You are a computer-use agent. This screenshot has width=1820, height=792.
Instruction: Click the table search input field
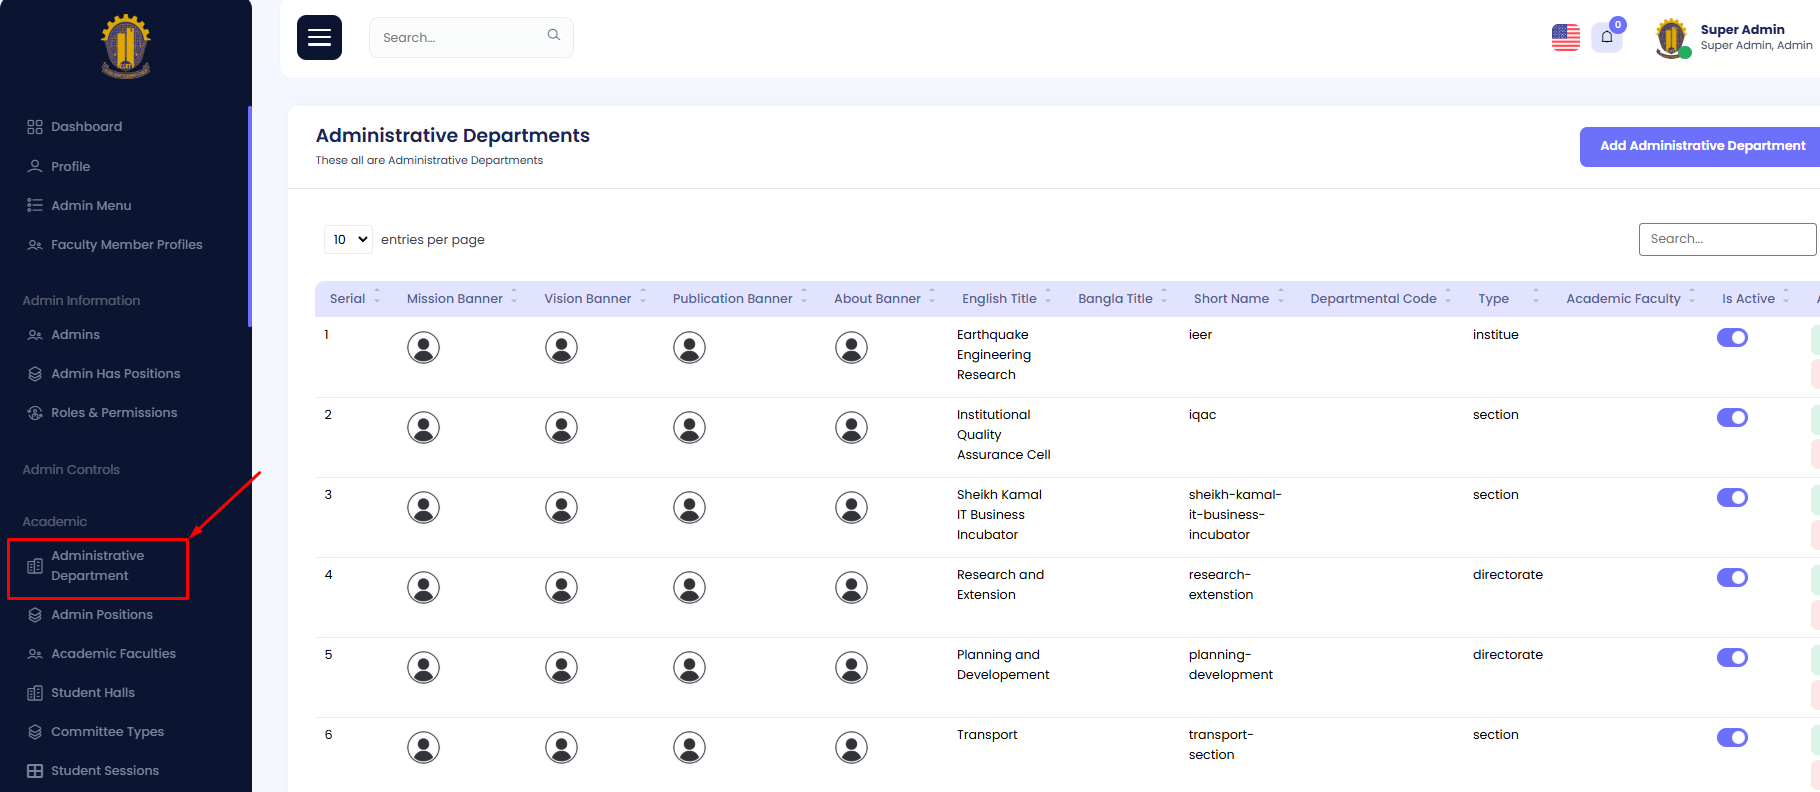(x=1726, y=239)
